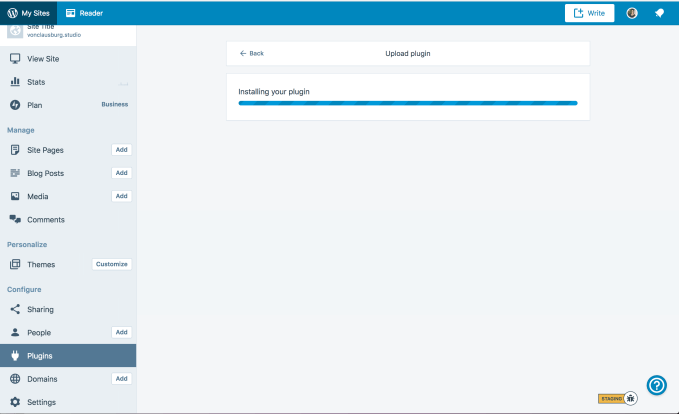Open Domains

point(42,379)
